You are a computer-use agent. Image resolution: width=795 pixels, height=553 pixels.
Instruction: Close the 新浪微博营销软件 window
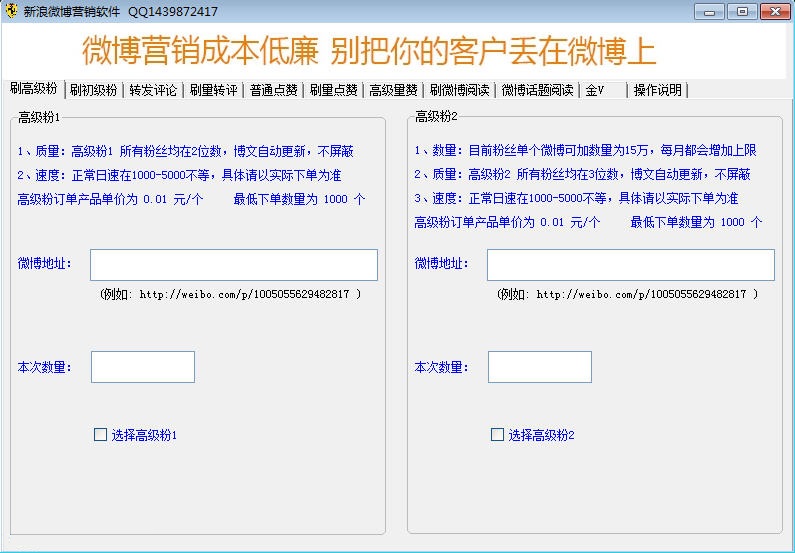tap(775, 11)
